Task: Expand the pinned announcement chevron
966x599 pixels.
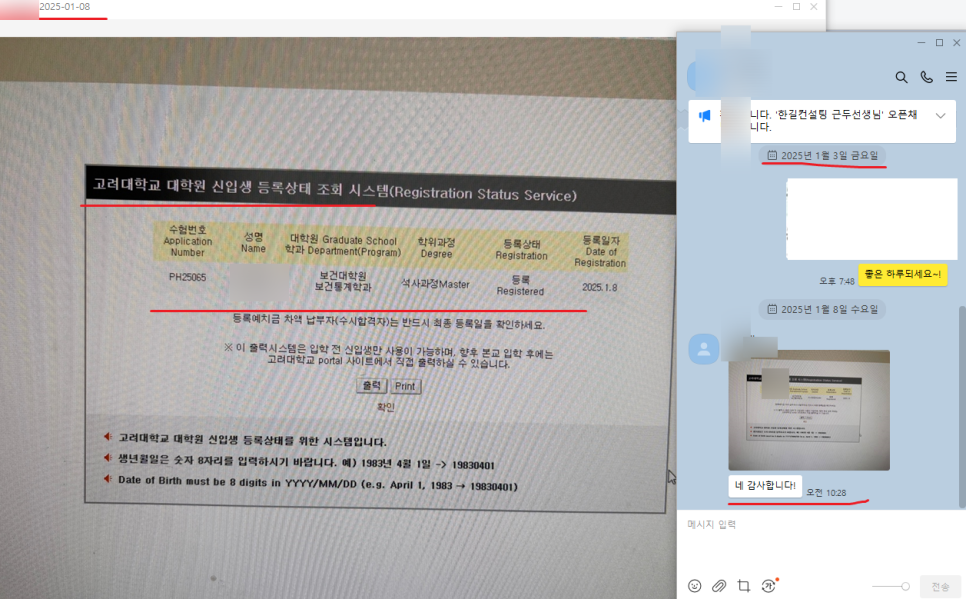Action: [941, 115]
